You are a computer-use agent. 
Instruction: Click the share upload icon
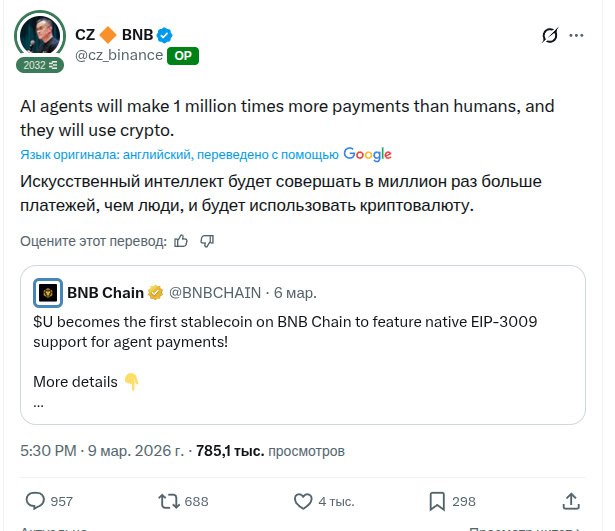click(572, 500)
